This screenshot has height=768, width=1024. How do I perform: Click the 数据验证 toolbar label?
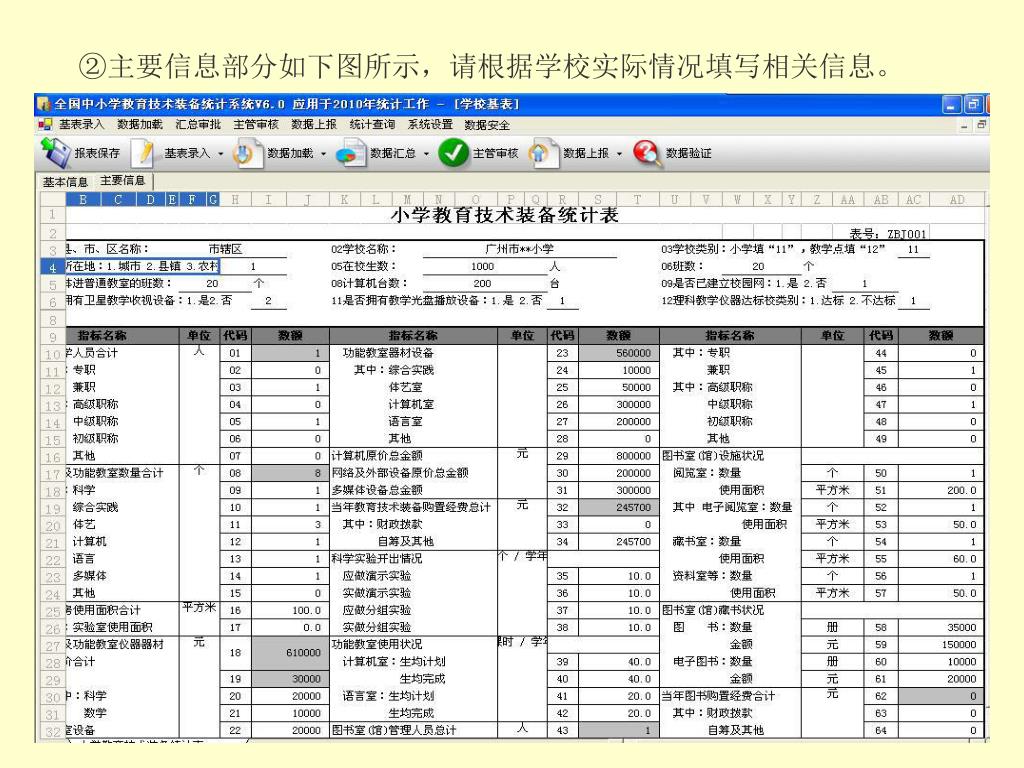tap(688, 153)
